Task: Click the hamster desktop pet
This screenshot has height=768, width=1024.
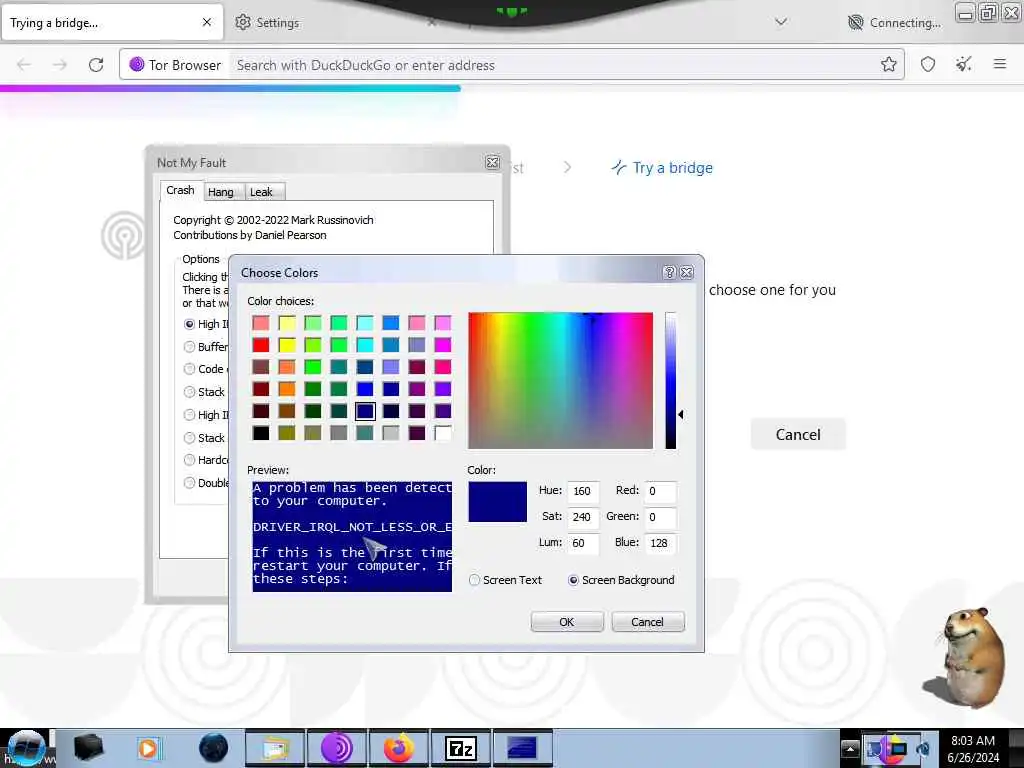Action: (967, 658)
